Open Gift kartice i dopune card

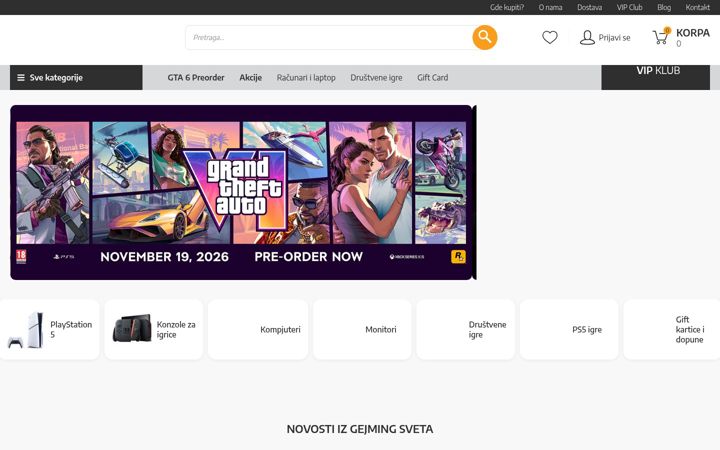pyautogui.click(x=672, y=330)
